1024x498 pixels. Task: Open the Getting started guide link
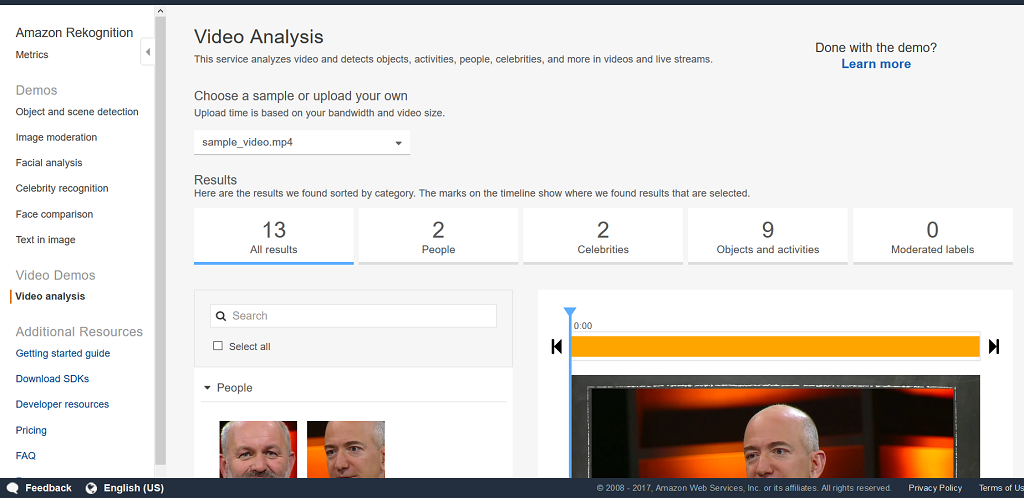click(63, 353)
